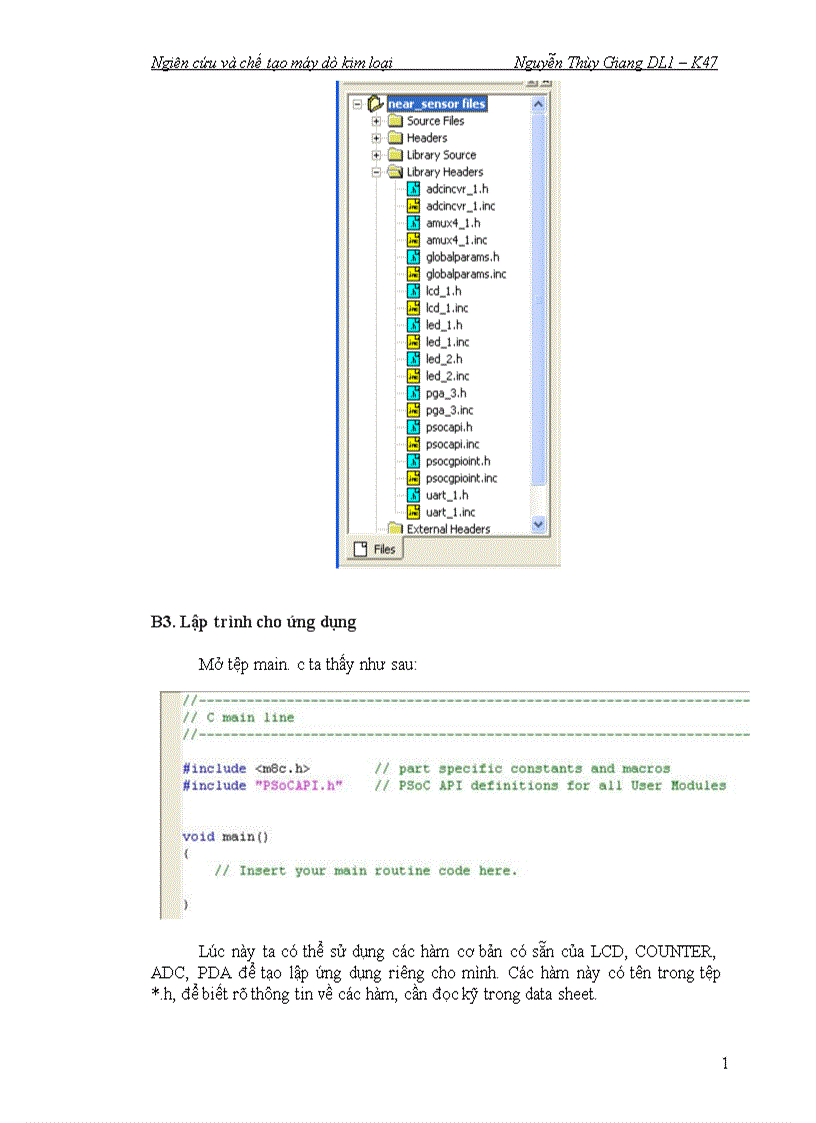The image size is (816, 1123).
Task: Click the adcincvr_1.inc file icon
Action: coord(413,206)
